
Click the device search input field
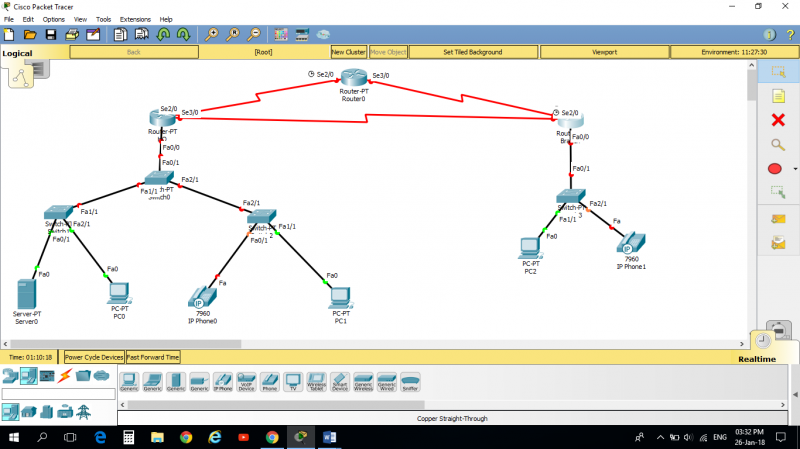[x=59, y=394]
